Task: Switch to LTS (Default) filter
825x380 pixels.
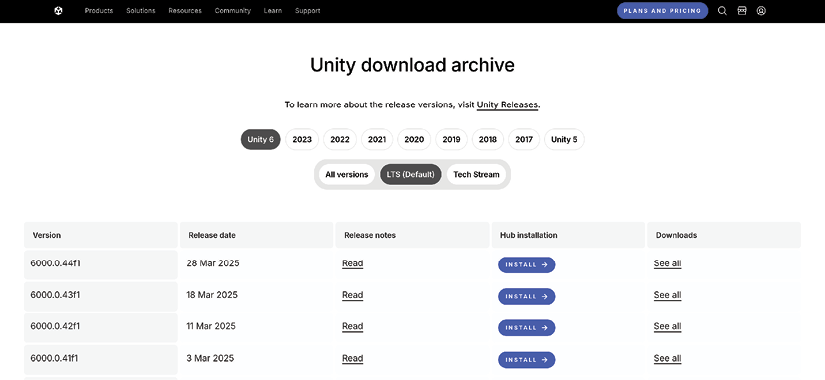Action: pos(411,174)
